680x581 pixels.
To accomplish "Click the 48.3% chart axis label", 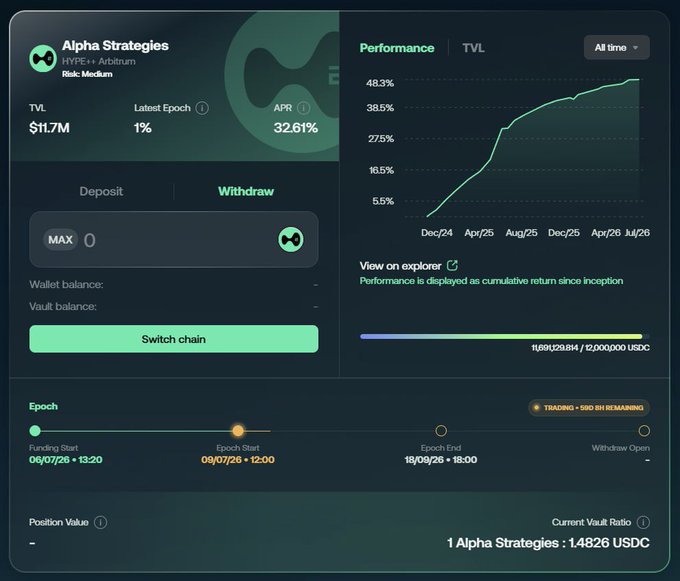I will point(380,83).
